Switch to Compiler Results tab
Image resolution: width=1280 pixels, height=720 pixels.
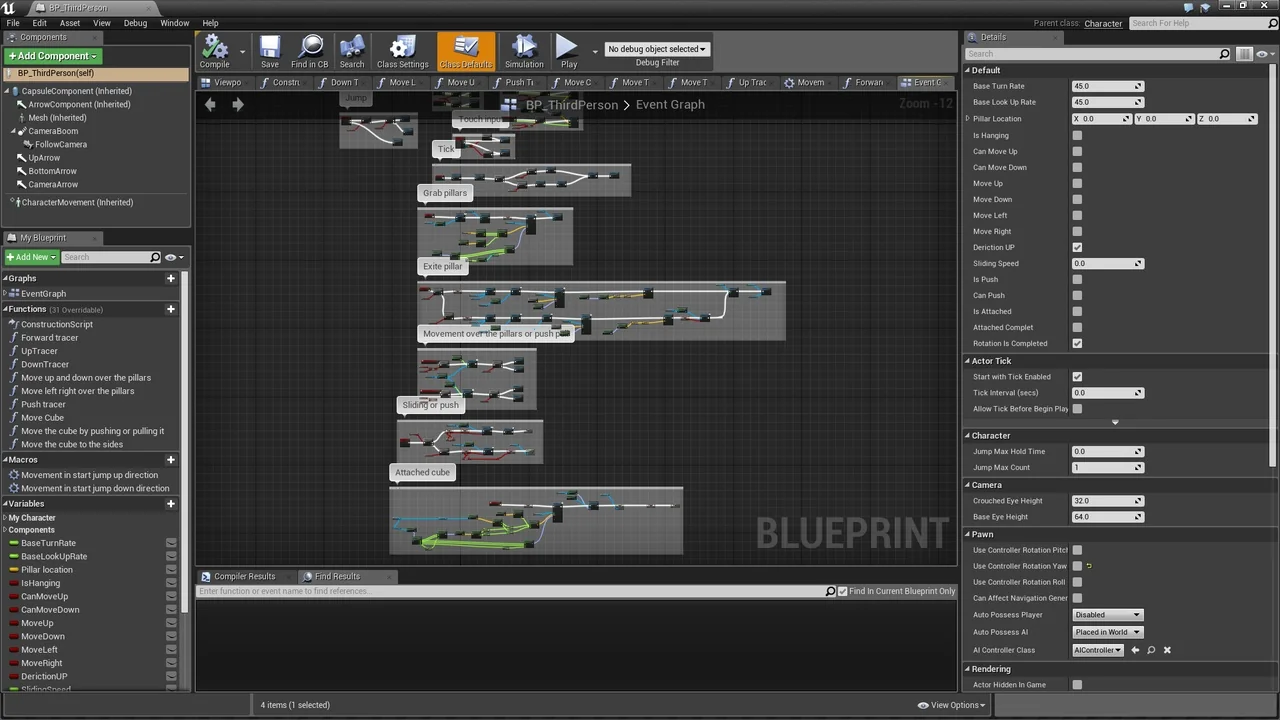click(x=244, y=576)
